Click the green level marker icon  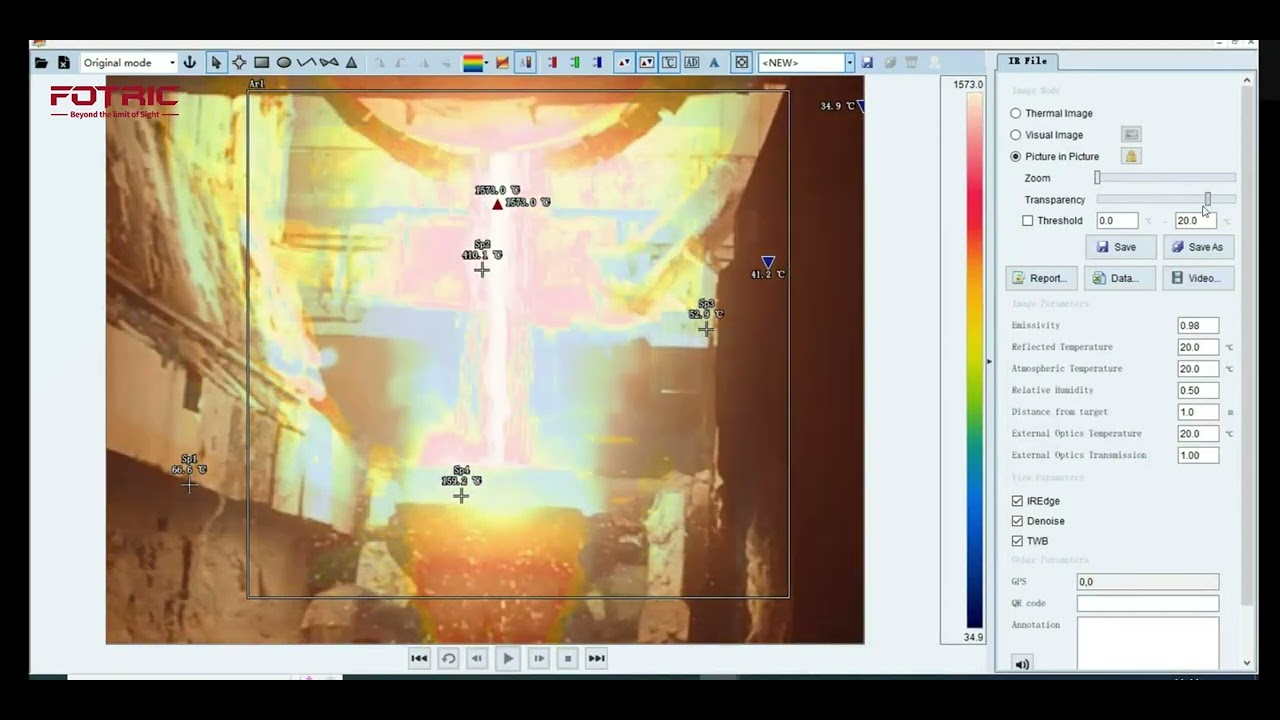coord(575,63)
